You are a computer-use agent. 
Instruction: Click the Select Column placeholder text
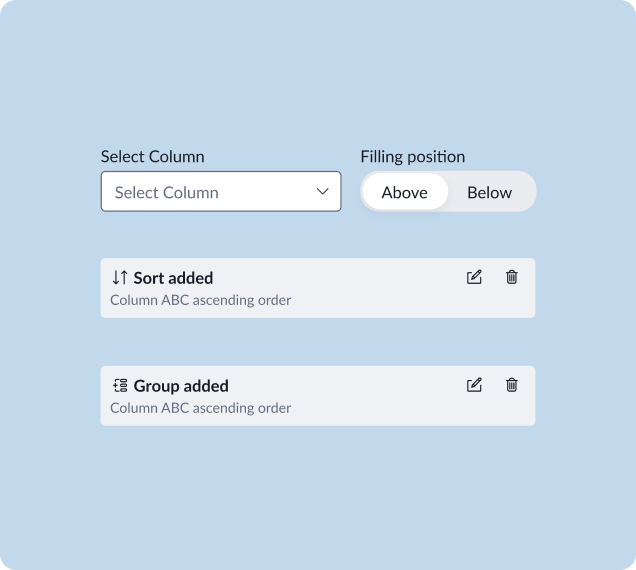pyautogui.click(x=166, y=192)
